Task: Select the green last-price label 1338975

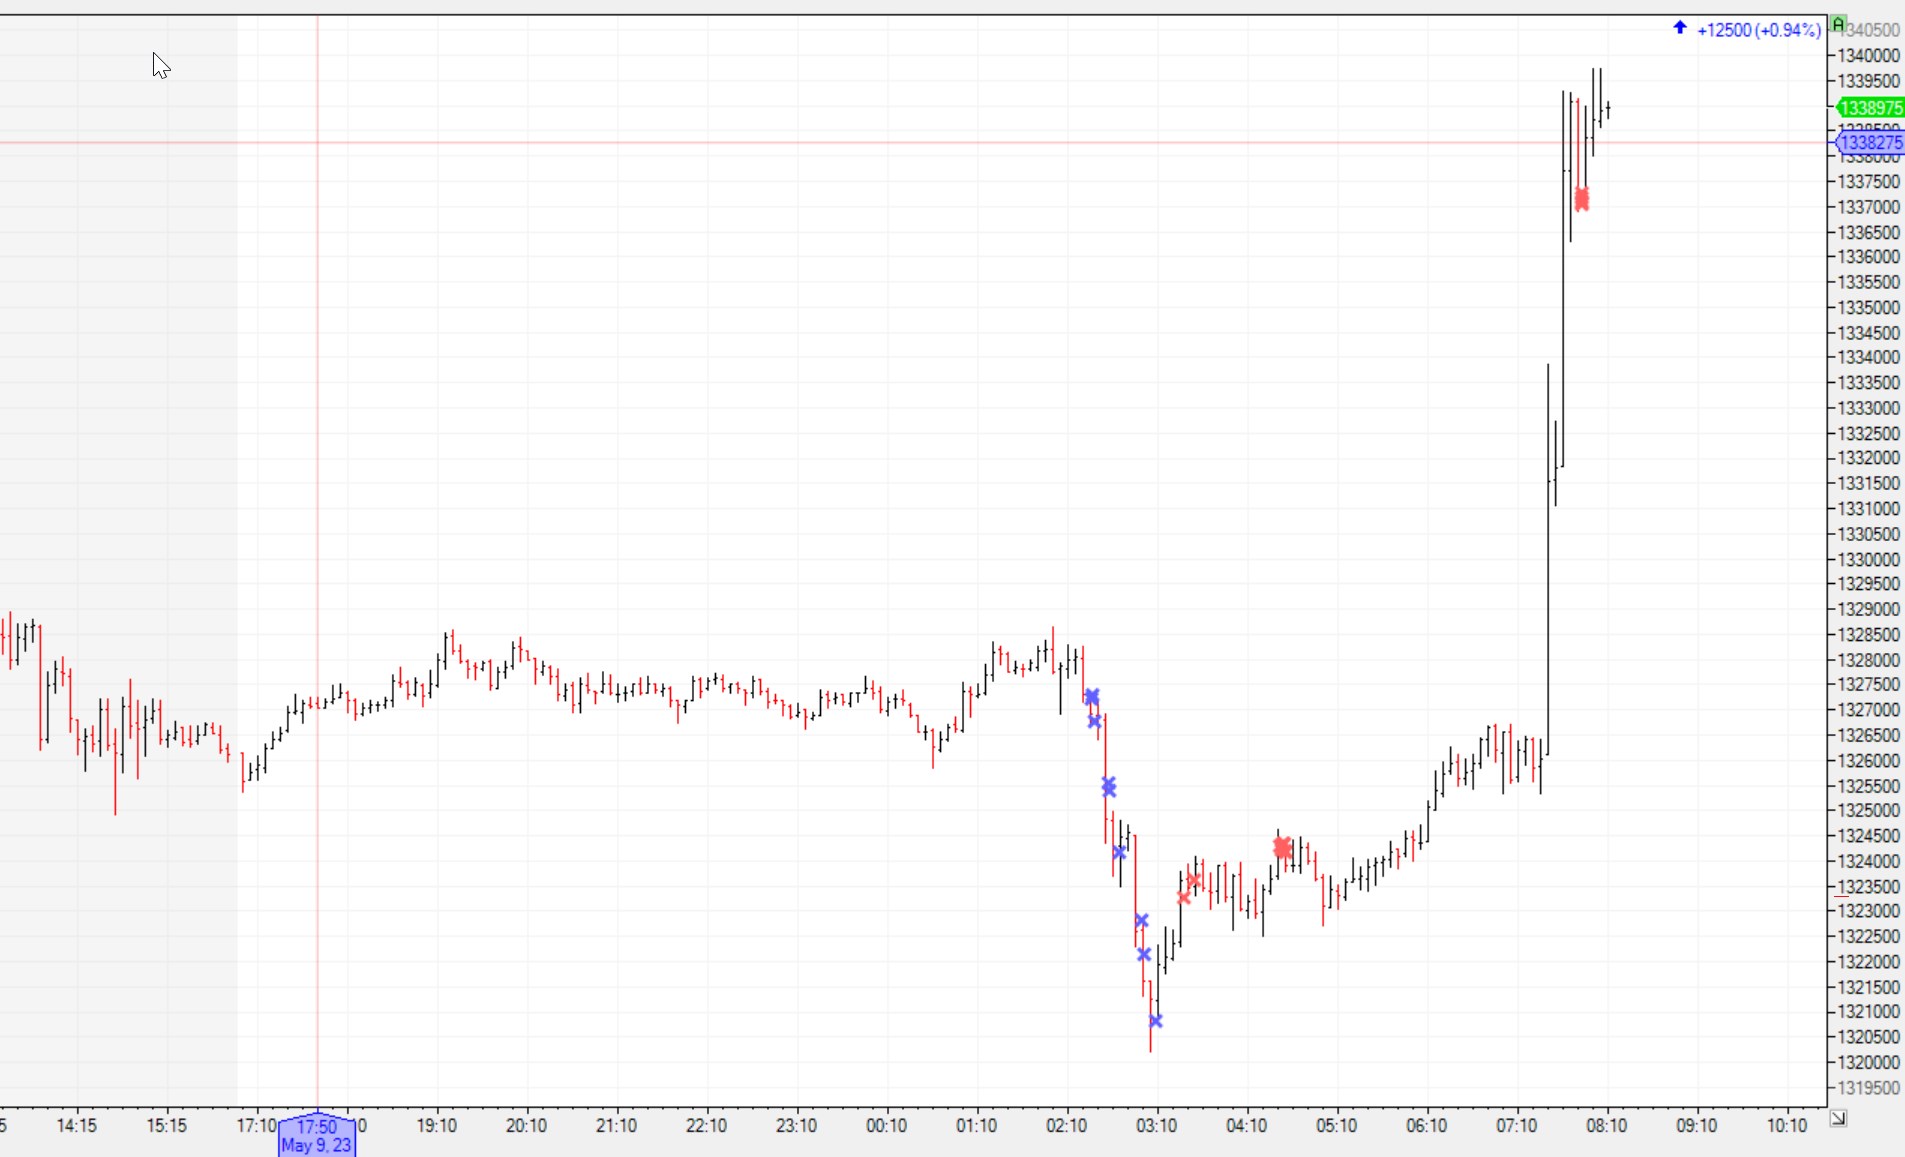Action: coord(1870,108)
